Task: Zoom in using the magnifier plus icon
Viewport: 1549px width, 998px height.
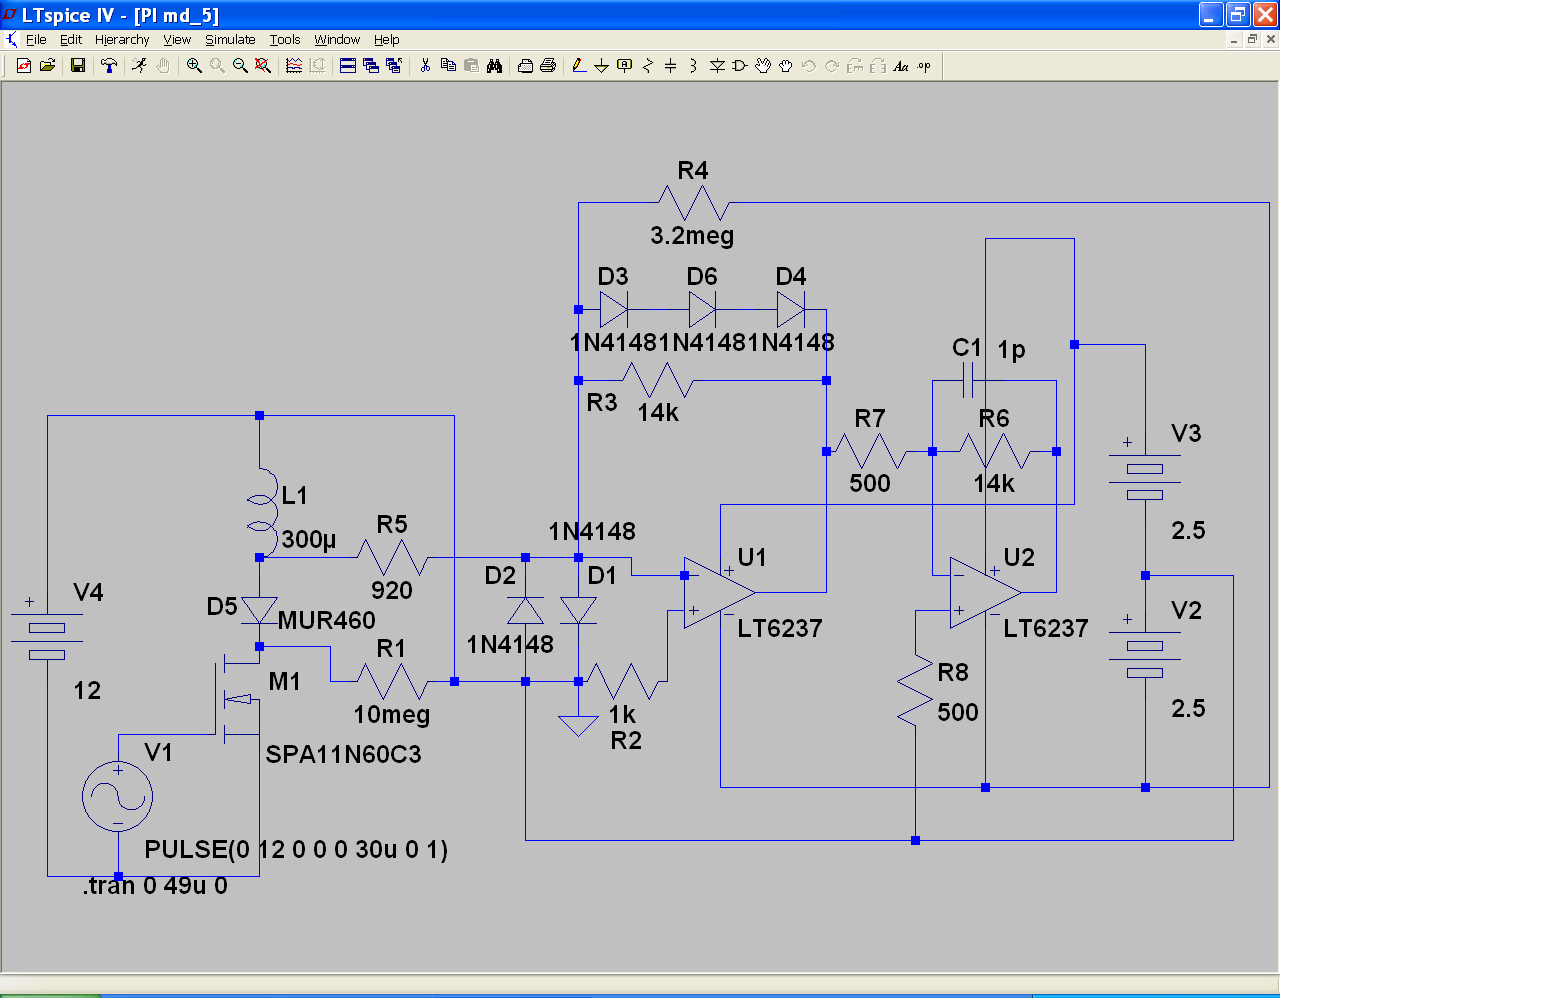Action: (194, 66)
